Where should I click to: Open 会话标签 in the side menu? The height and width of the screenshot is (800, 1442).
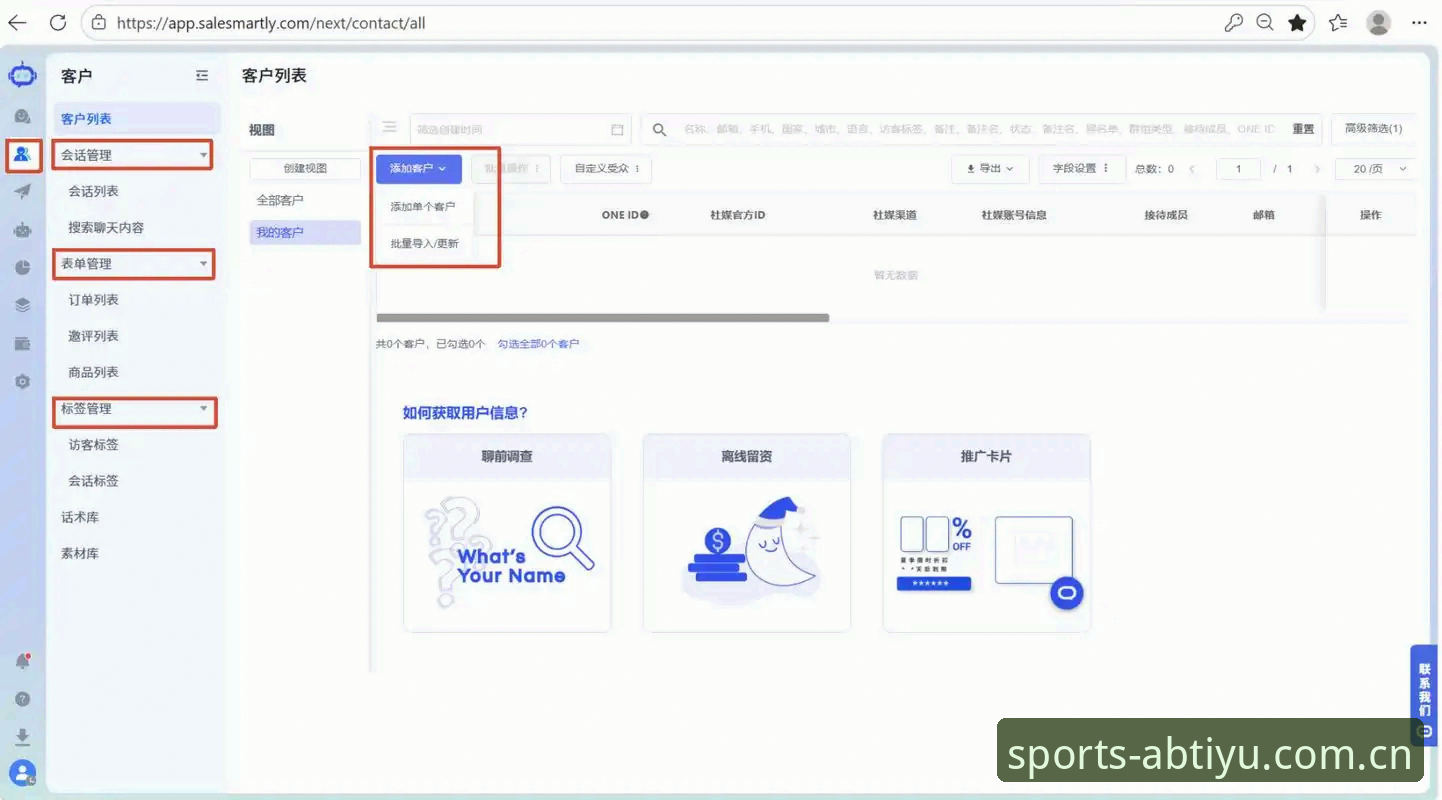pos(94,481)
